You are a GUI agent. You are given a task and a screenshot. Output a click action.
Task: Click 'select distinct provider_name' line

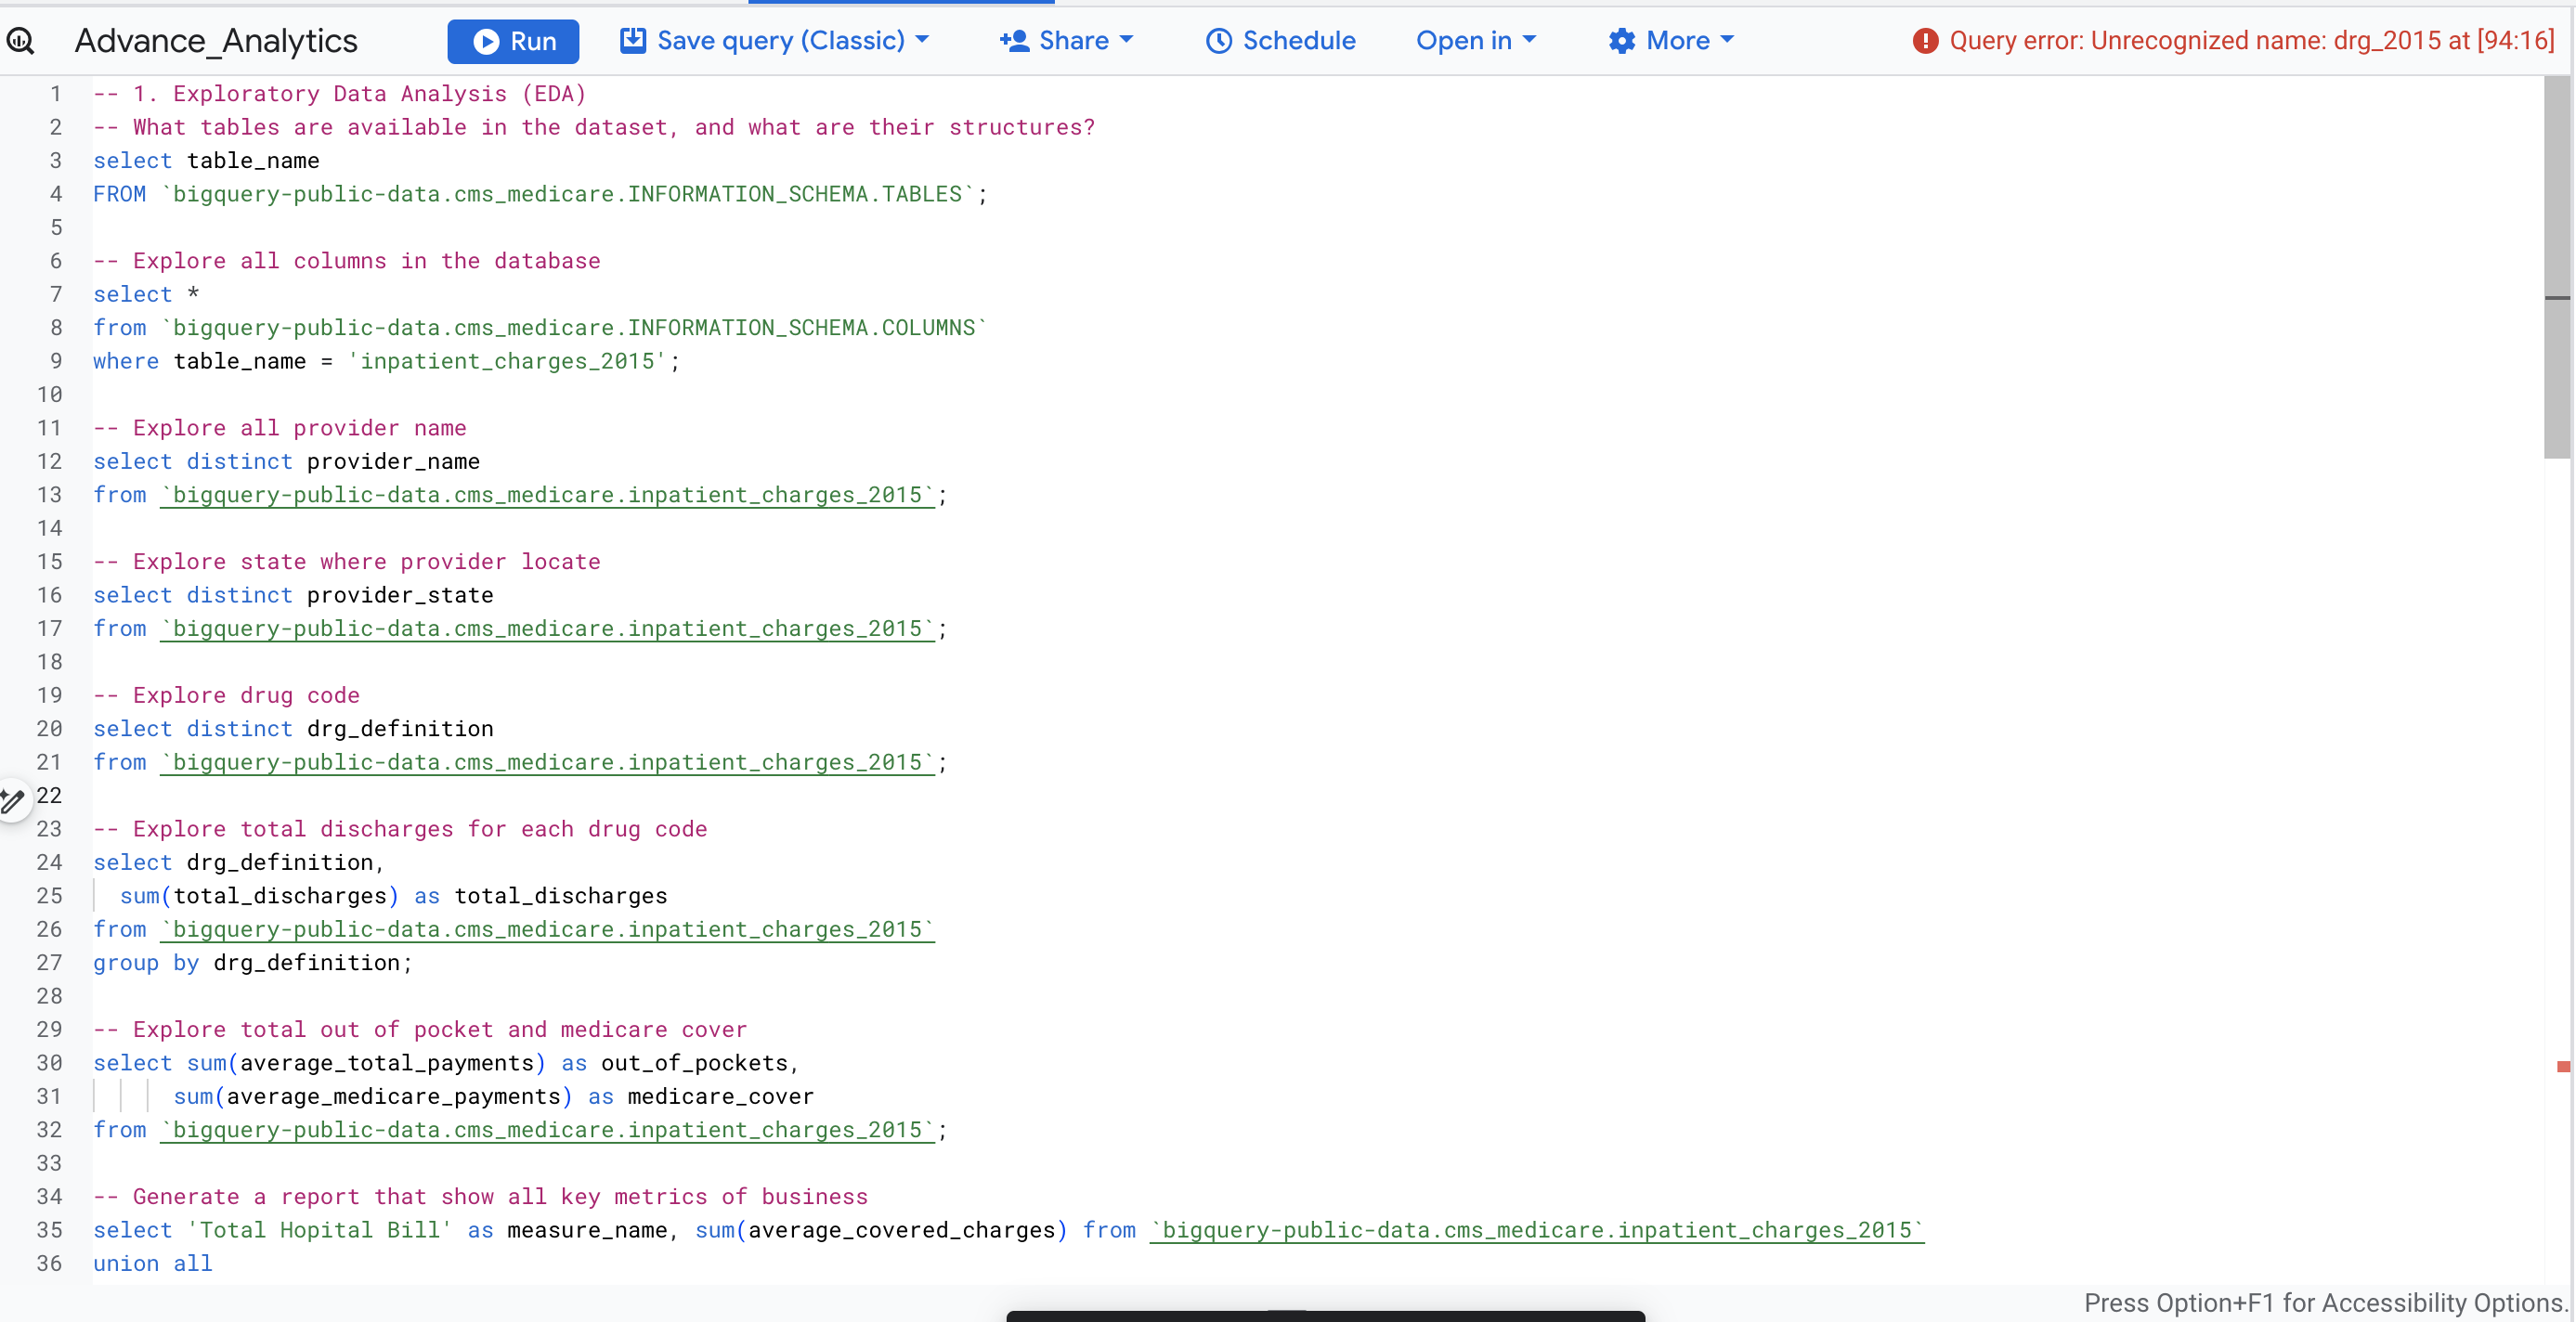coord(286,461)
